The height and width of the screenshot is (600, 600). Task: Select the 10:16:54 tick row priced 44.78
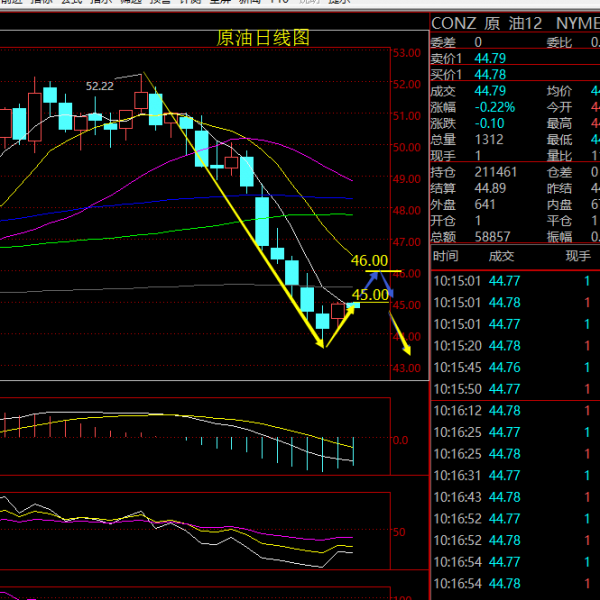point(515,584)
